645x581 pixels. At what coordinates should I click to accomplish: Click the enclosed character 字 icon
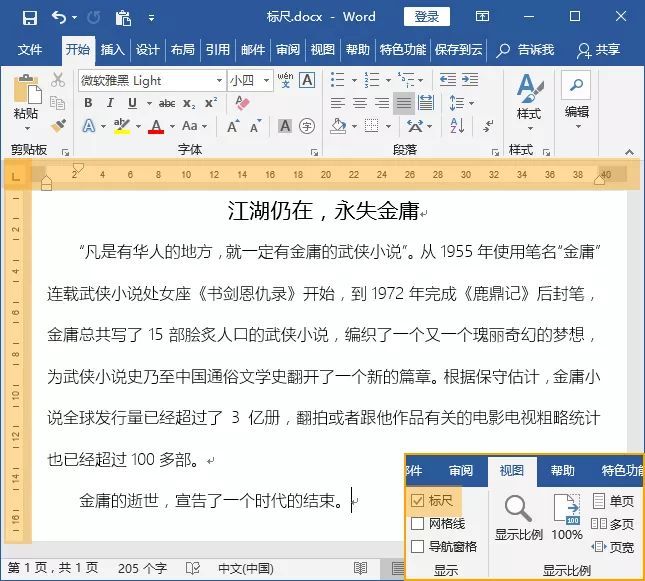coord(307,126)
